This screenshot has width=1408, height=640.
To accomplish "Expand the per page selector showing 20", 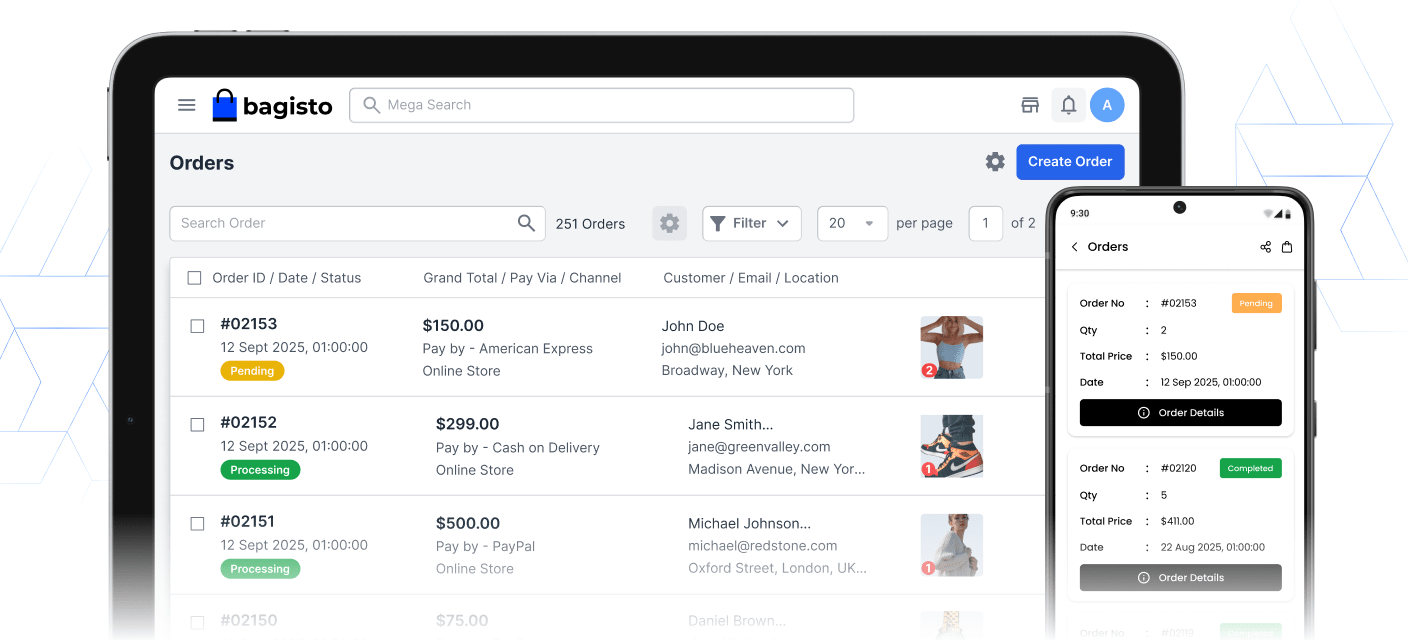I will [x=852, y=223].
